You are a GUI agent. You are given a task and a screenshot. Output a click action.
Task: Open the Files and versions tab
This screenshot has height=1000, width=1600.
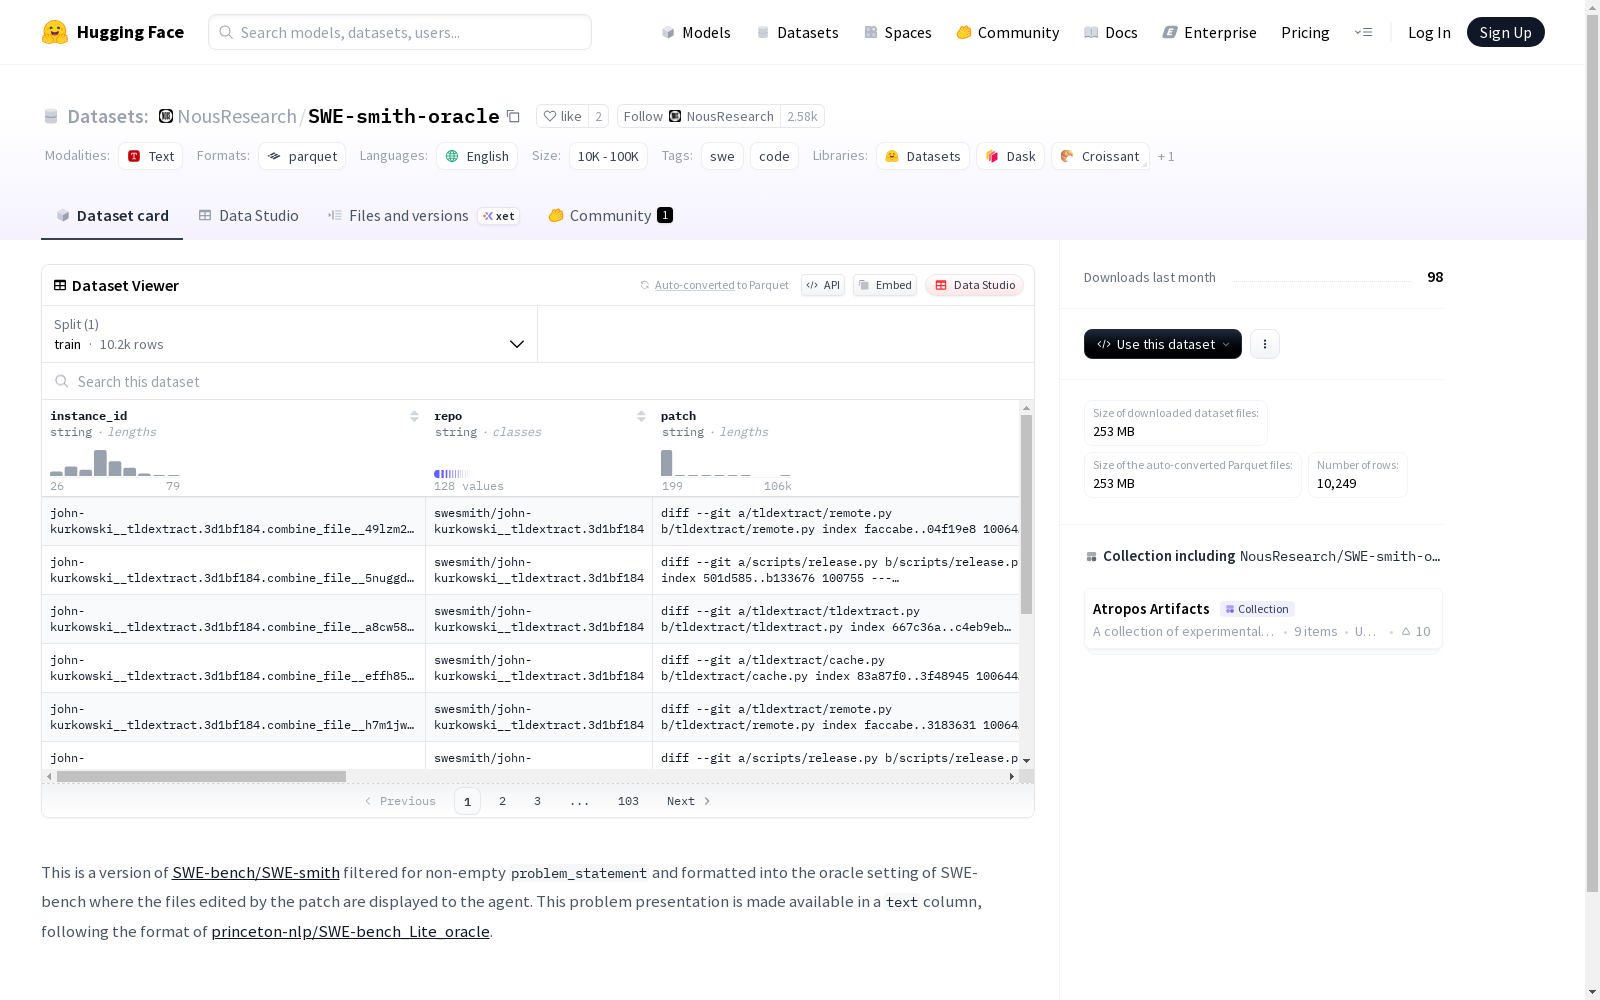tap(424, 216)
